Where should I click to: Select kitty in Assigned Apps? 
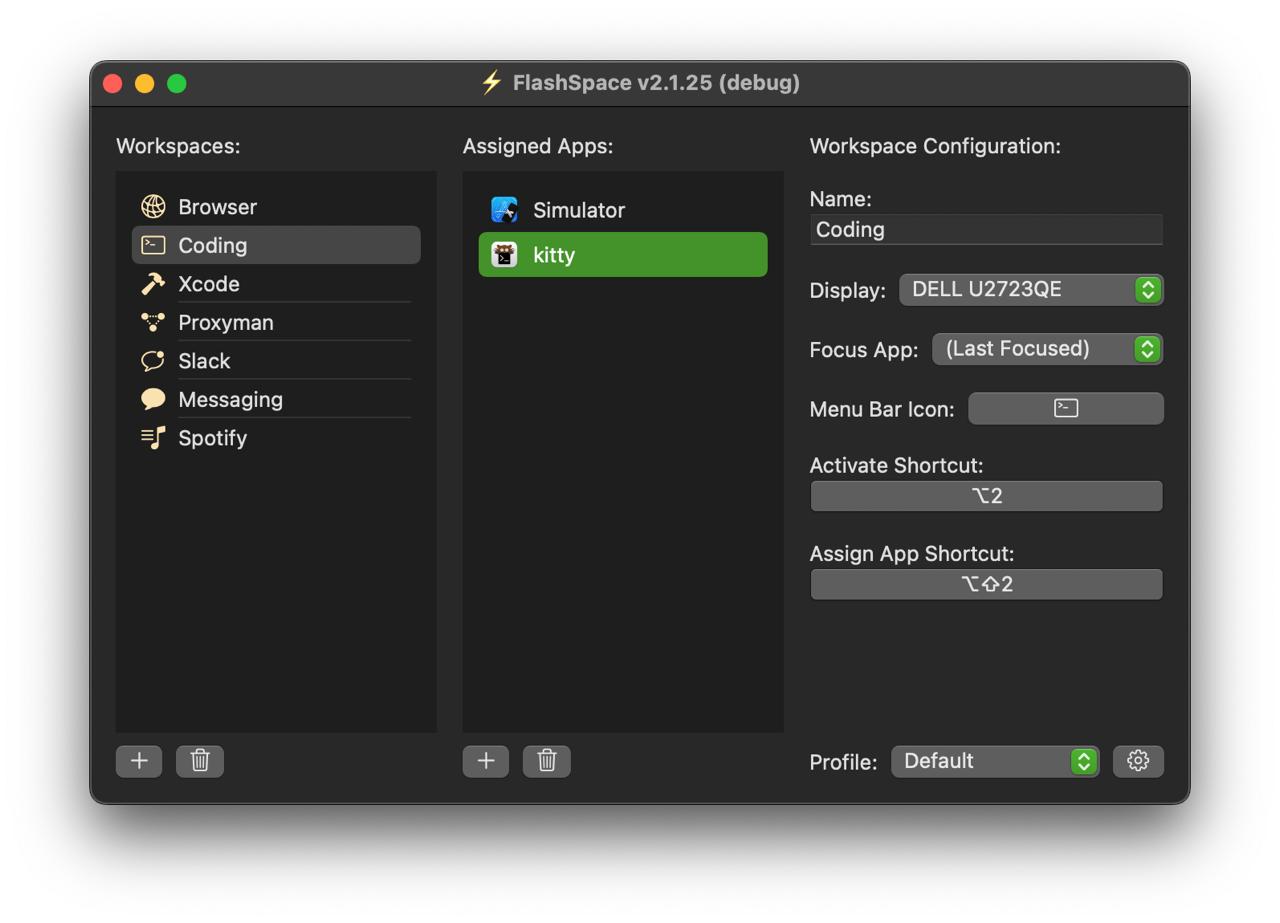[x=623, y=255]
